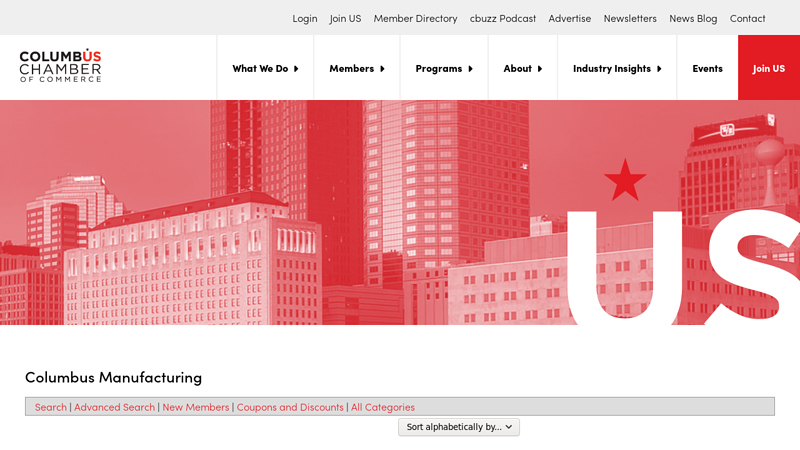Open Coupons and Discounts link

pyautogui.click(x=290, y=407)
